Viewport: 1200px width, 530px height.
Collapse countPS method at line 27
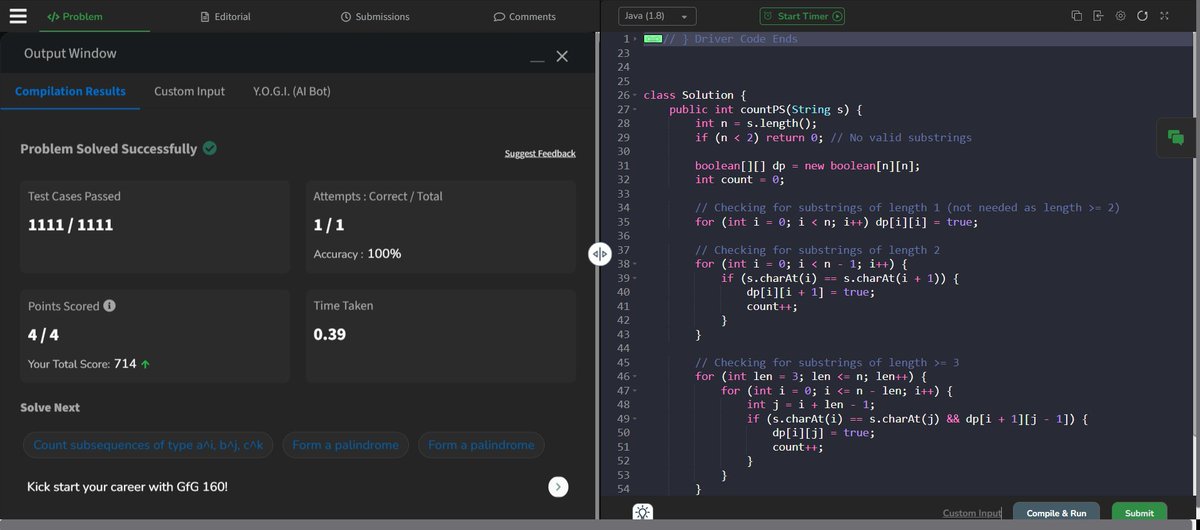[636, 110]
